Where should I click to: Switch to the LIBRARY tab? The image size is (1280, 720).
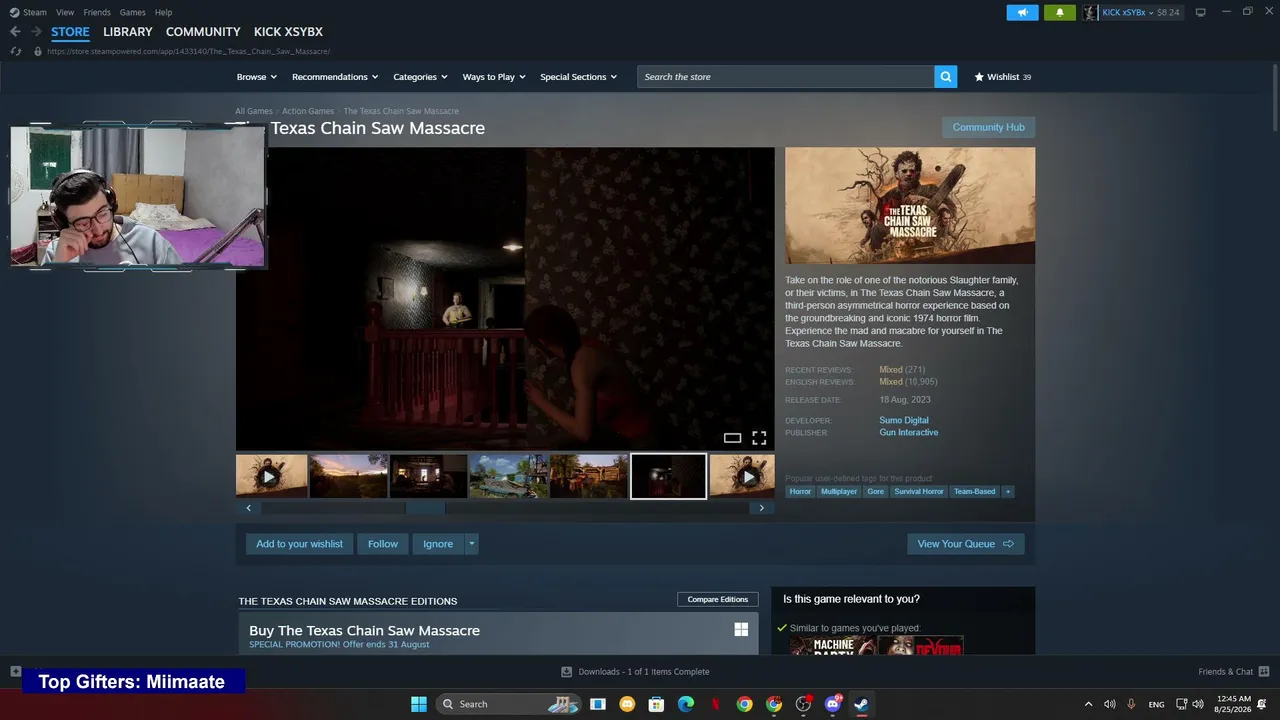128,32
